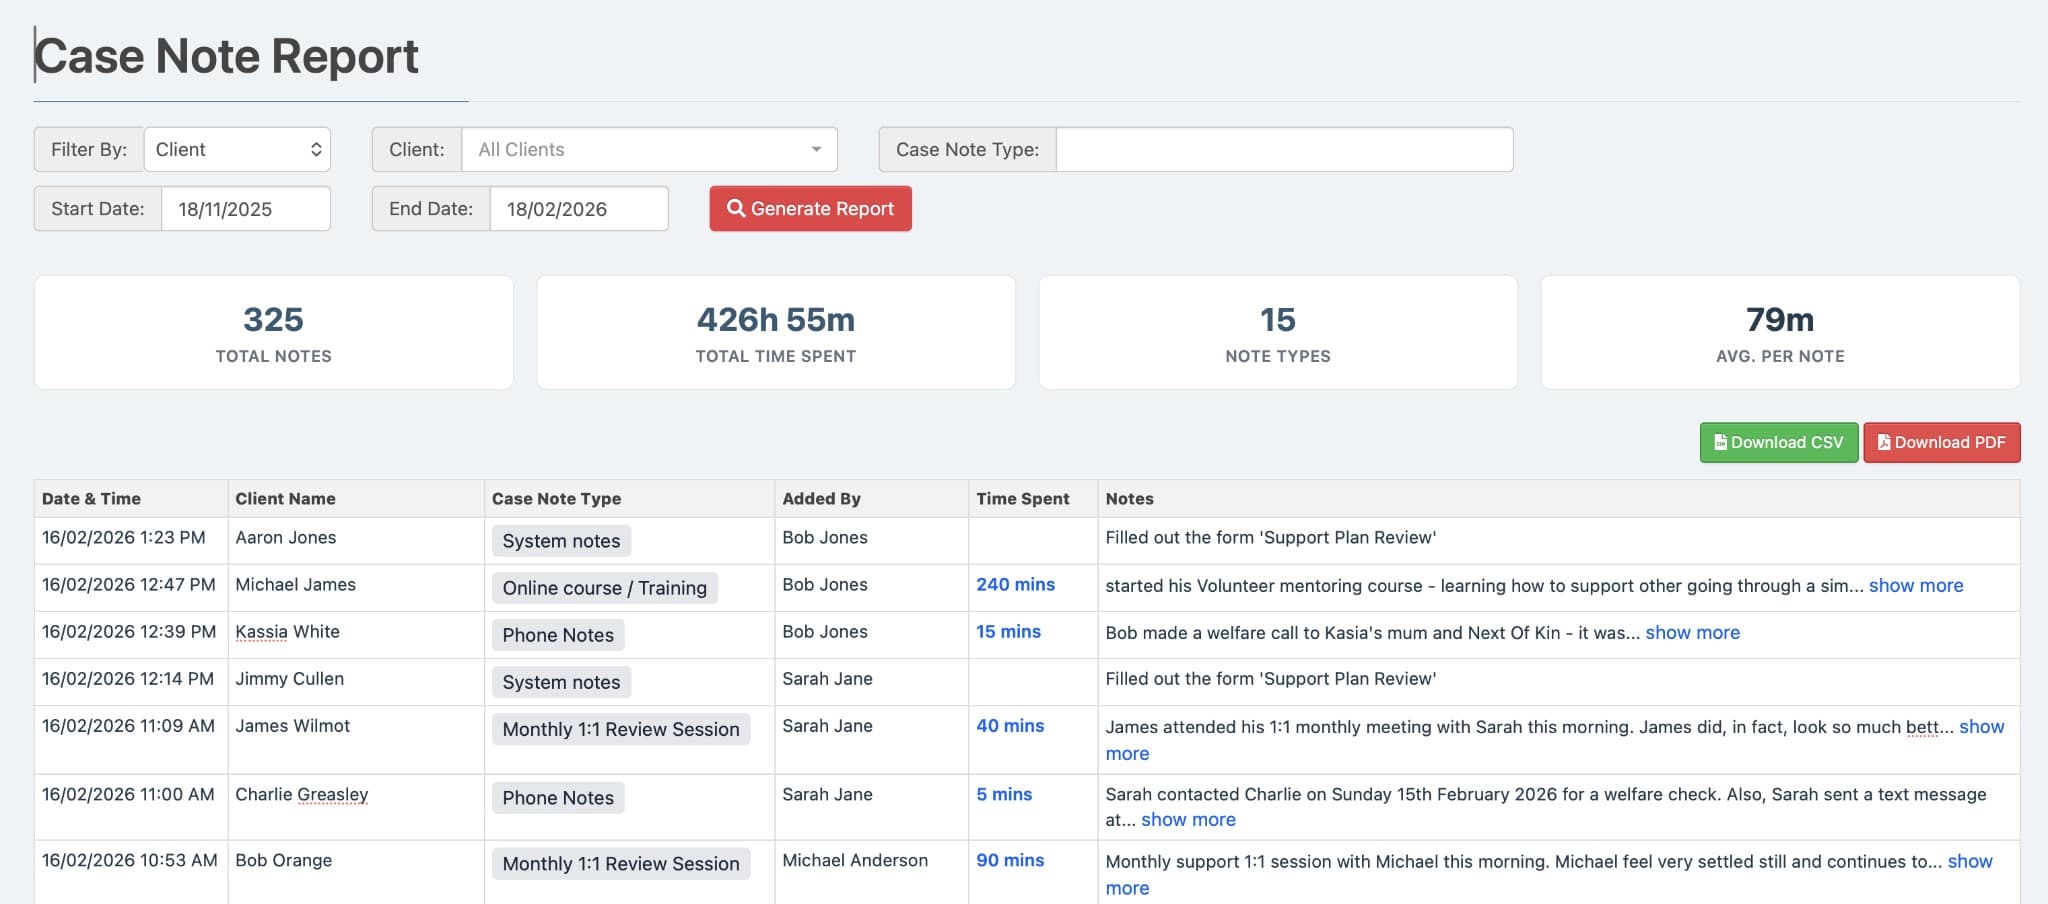Viewport: 2048px width, 904px height.
Task: Download the report as PDF
Action: pyautogui.click(x=1941, y=443)
